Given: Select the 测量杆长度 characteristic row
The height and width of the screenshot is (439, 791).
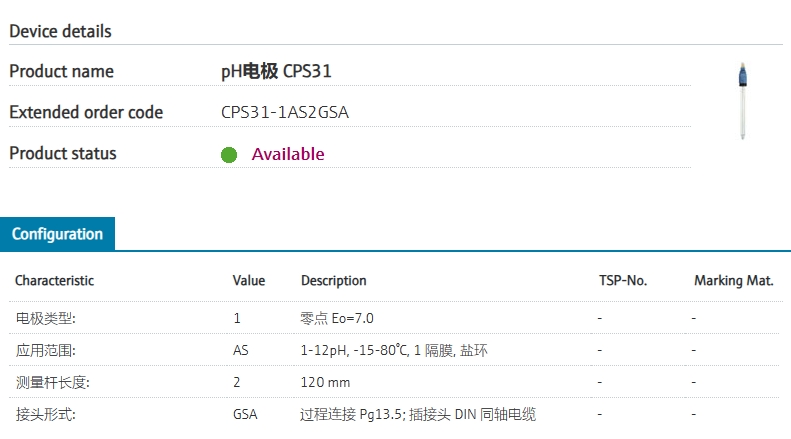Looking at the screenshot, I should tap(396, 382).
